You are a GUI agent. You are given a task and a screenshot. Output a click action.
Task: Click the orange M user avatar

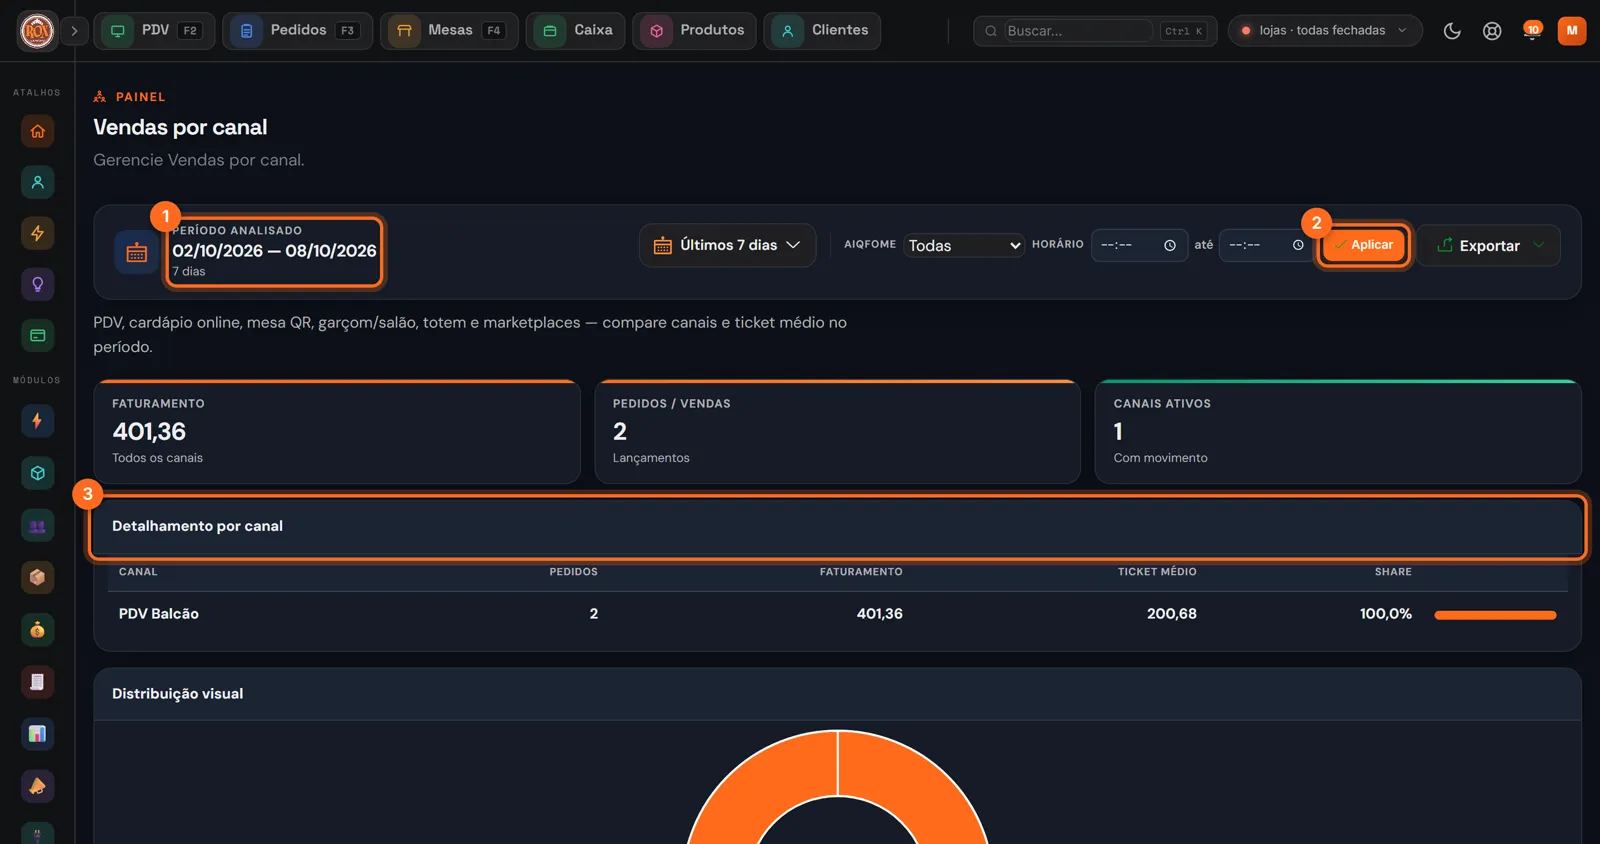(x=1572, y=31)
